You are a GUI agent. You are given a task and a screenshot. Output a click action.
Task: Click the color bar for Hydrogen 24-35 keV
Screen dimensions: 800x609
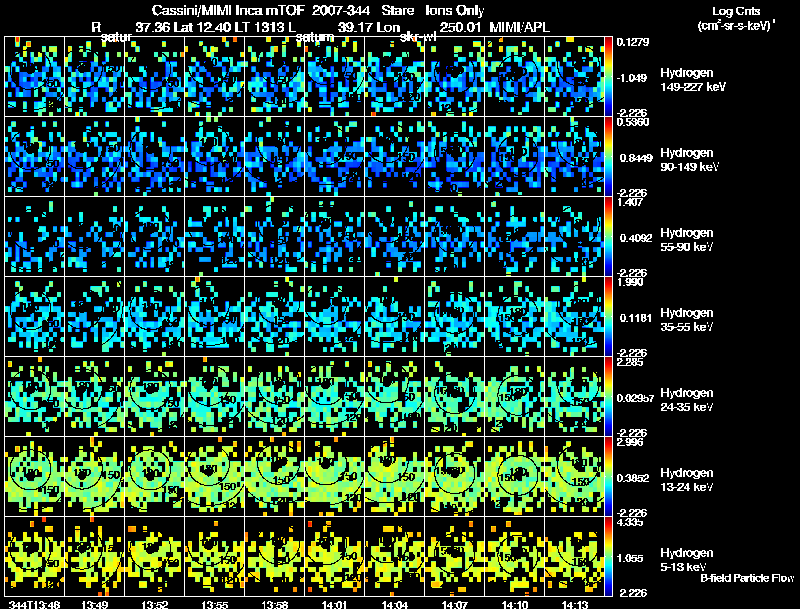608,397
